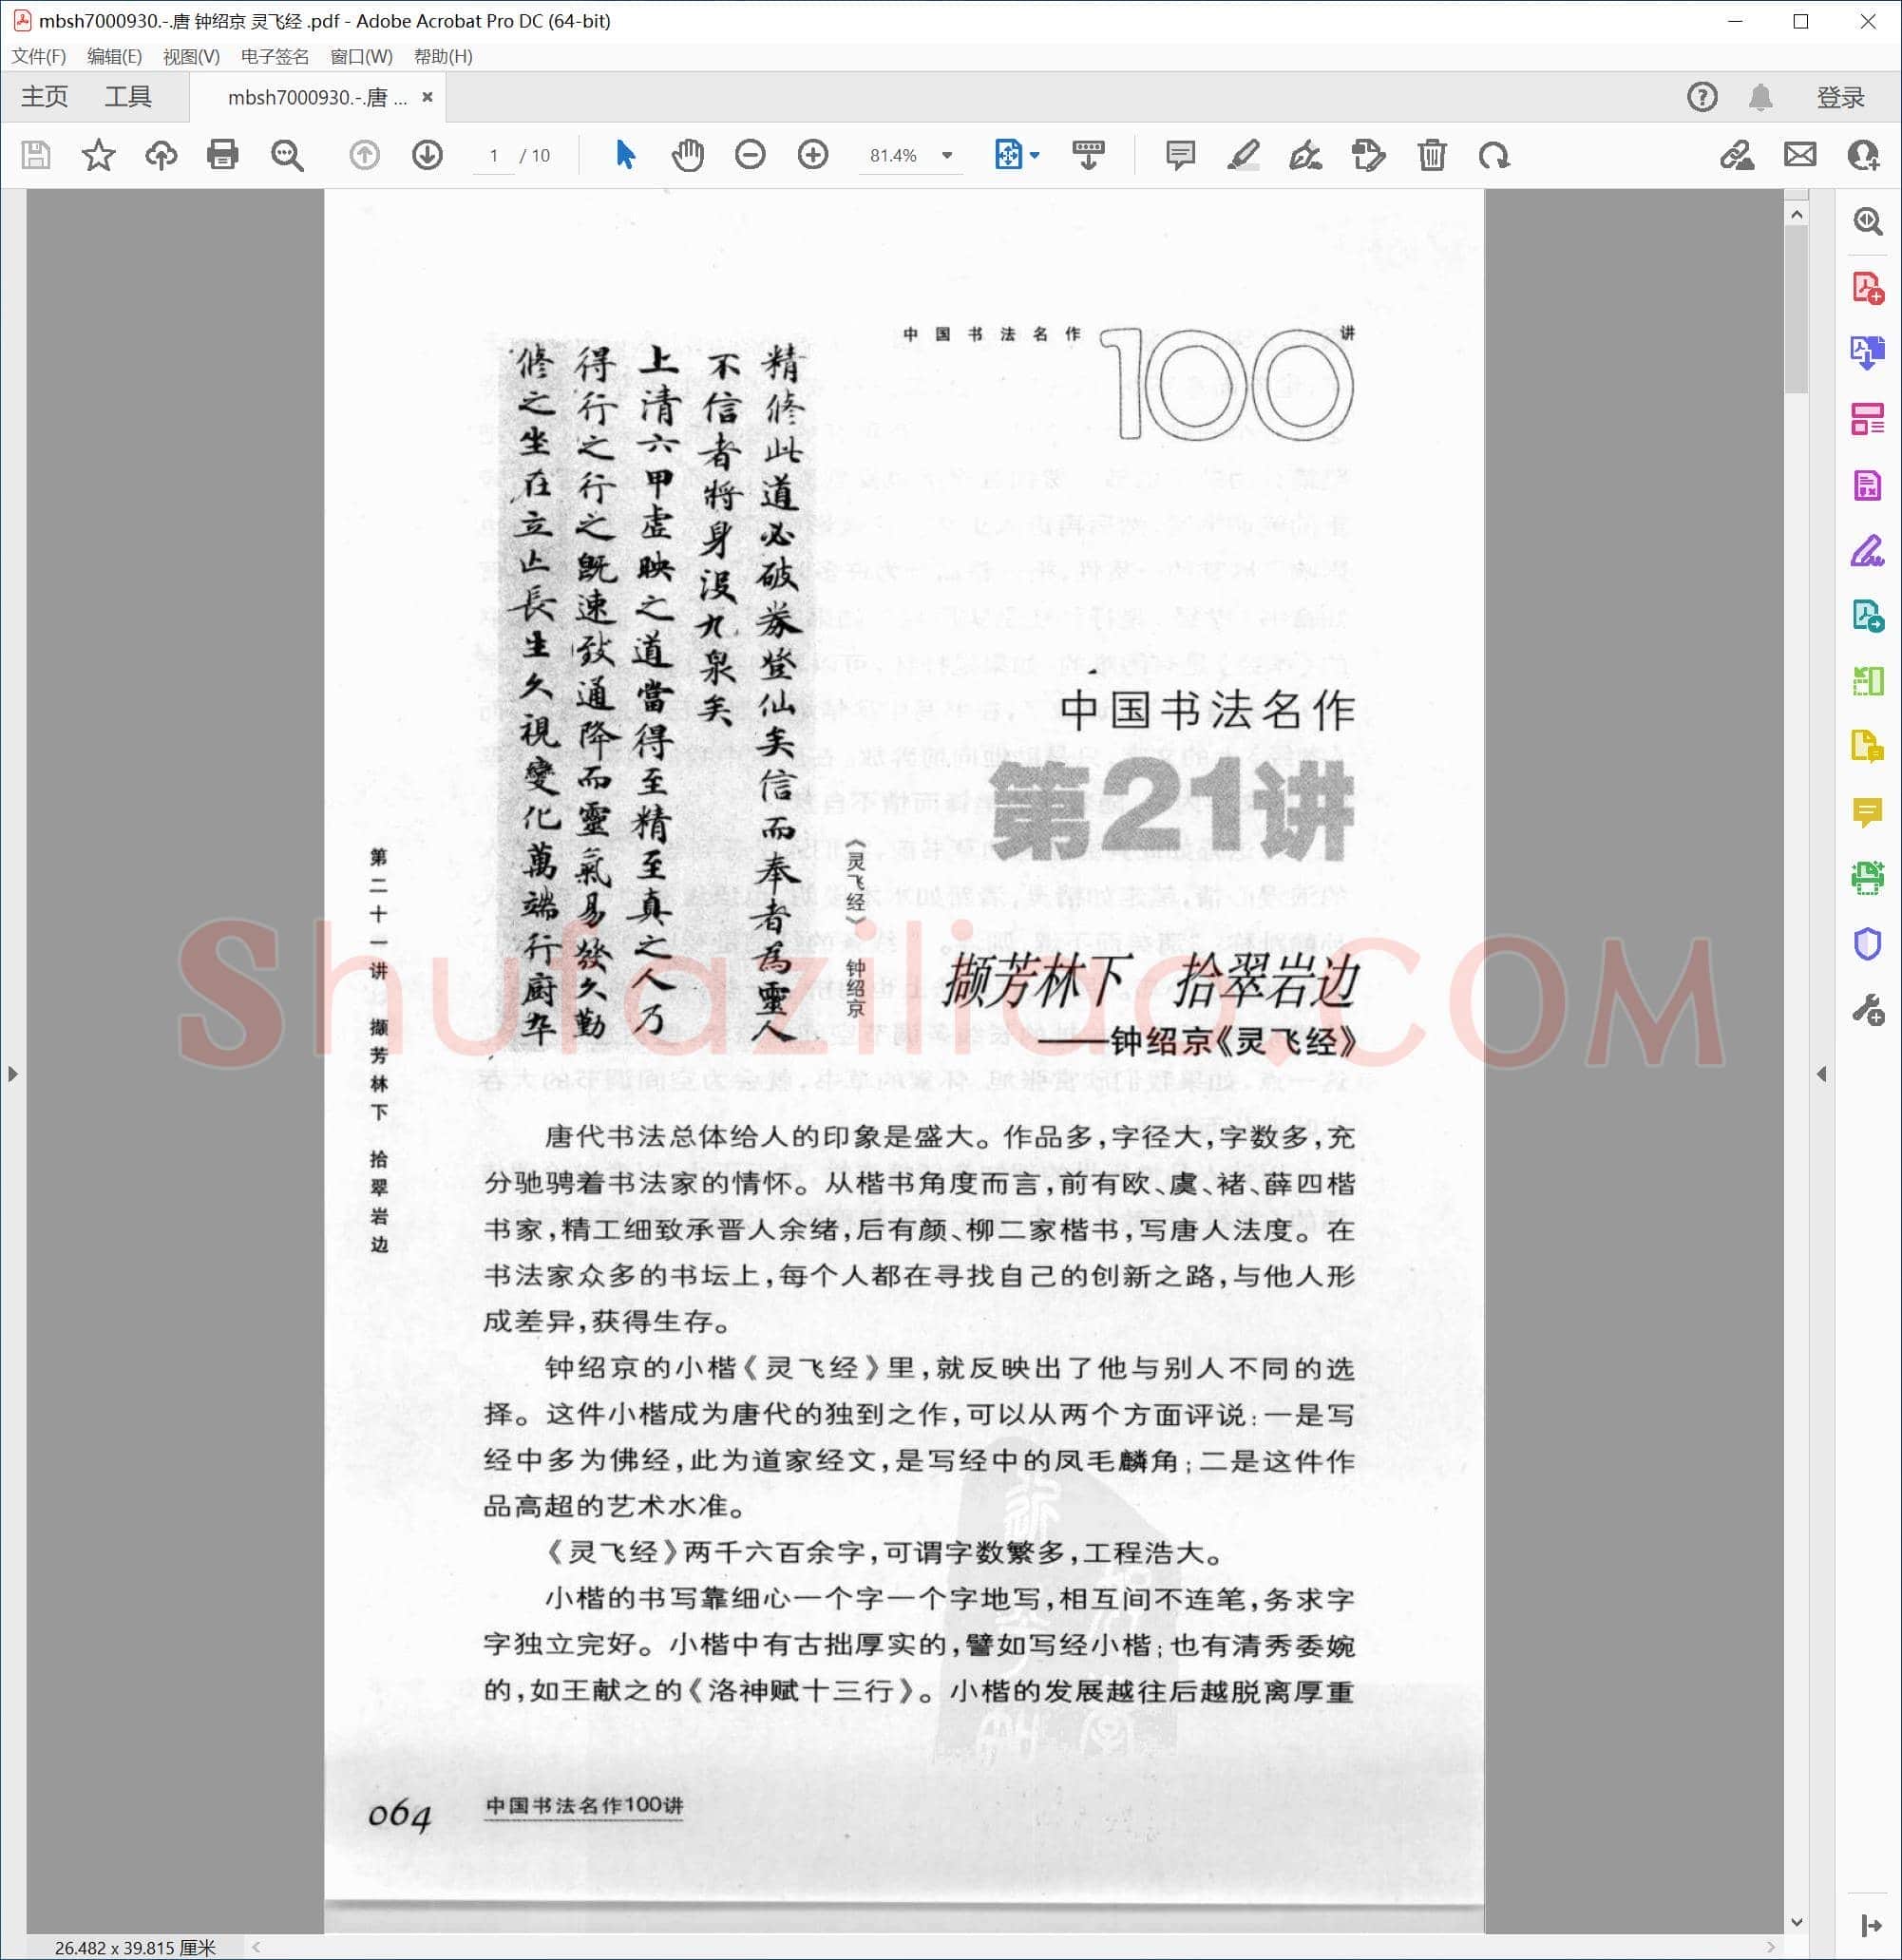Open the 电子签名 menu
The height and width of the screenshot is (1960, 1902).
point(275,56)
